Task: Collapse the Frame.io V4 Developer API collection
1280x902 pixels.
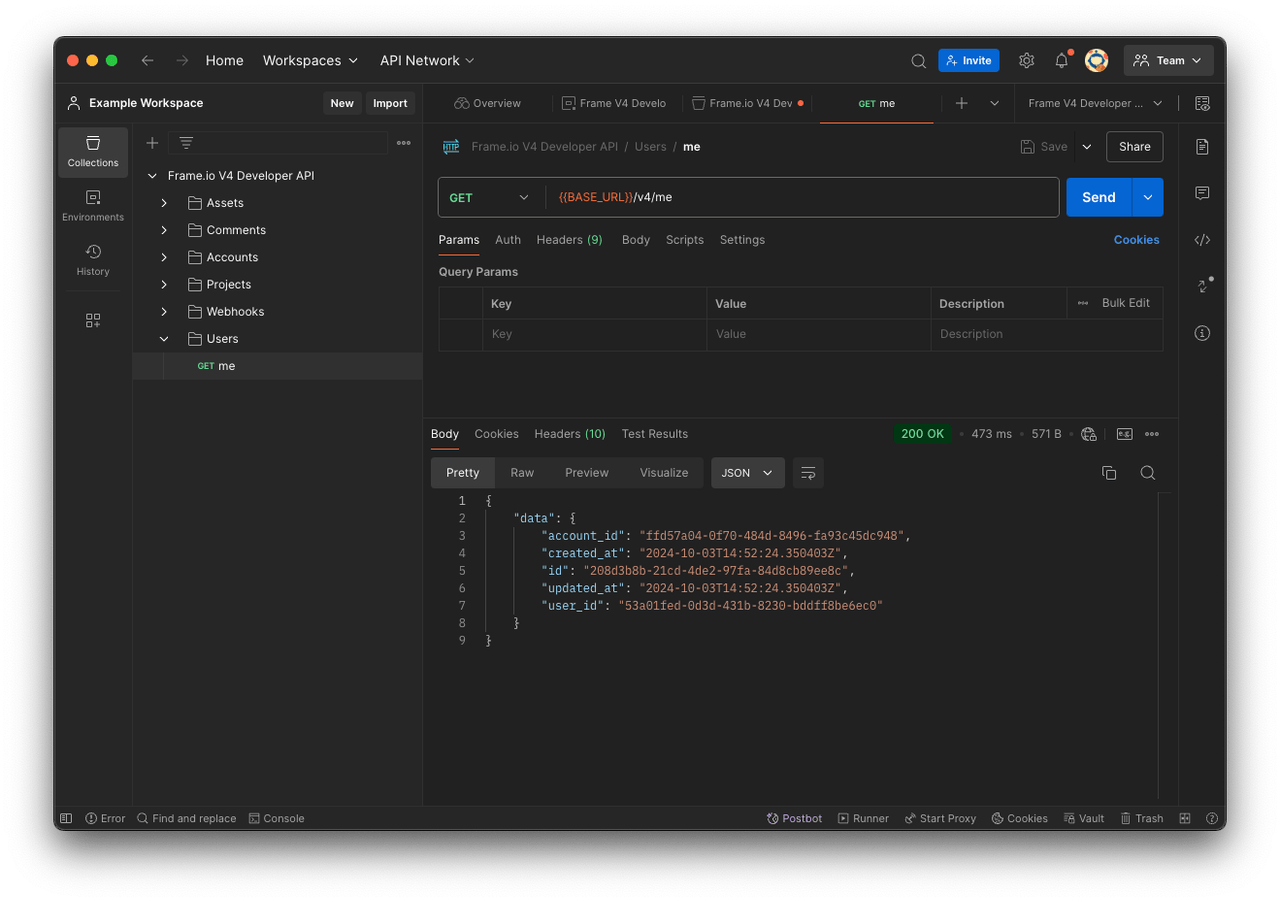Action: pyautogui.click(x=152, y=176)
